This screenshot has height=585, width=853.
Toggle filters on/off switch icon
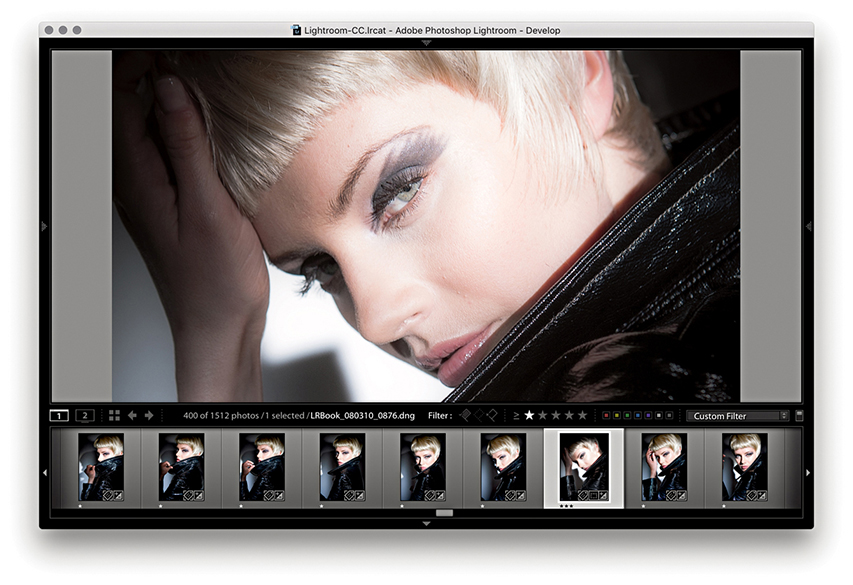point(799,416)
